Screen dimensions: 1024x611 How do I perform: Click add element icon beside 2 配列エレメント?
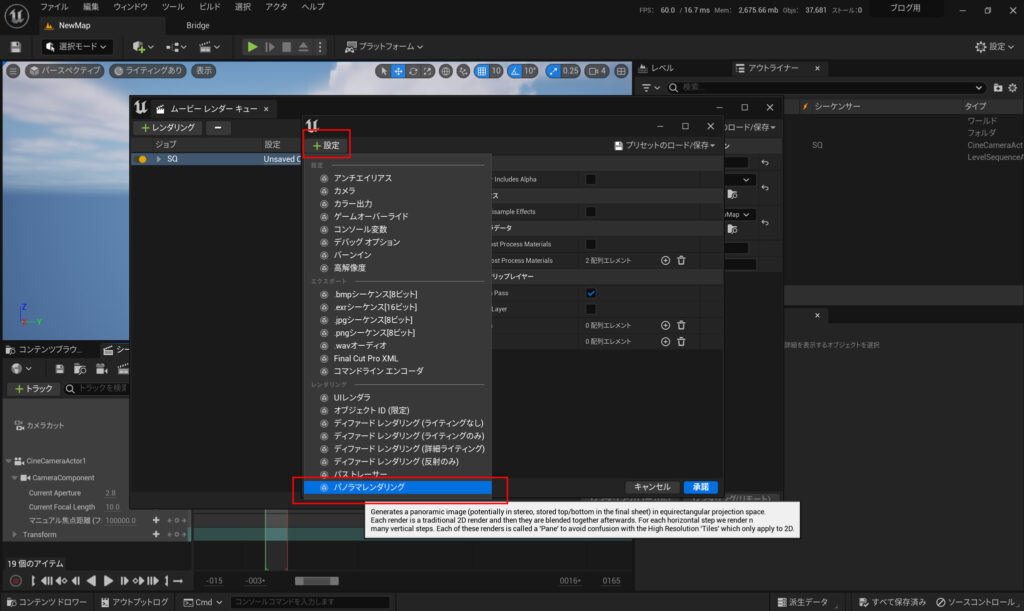pos(665,260)
